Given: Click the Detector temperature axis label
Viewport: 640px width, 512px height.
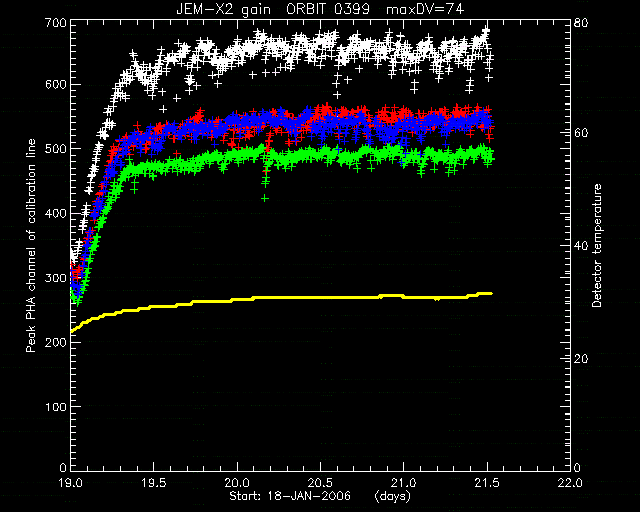Looking at the screenshot, I should [597, 246].
